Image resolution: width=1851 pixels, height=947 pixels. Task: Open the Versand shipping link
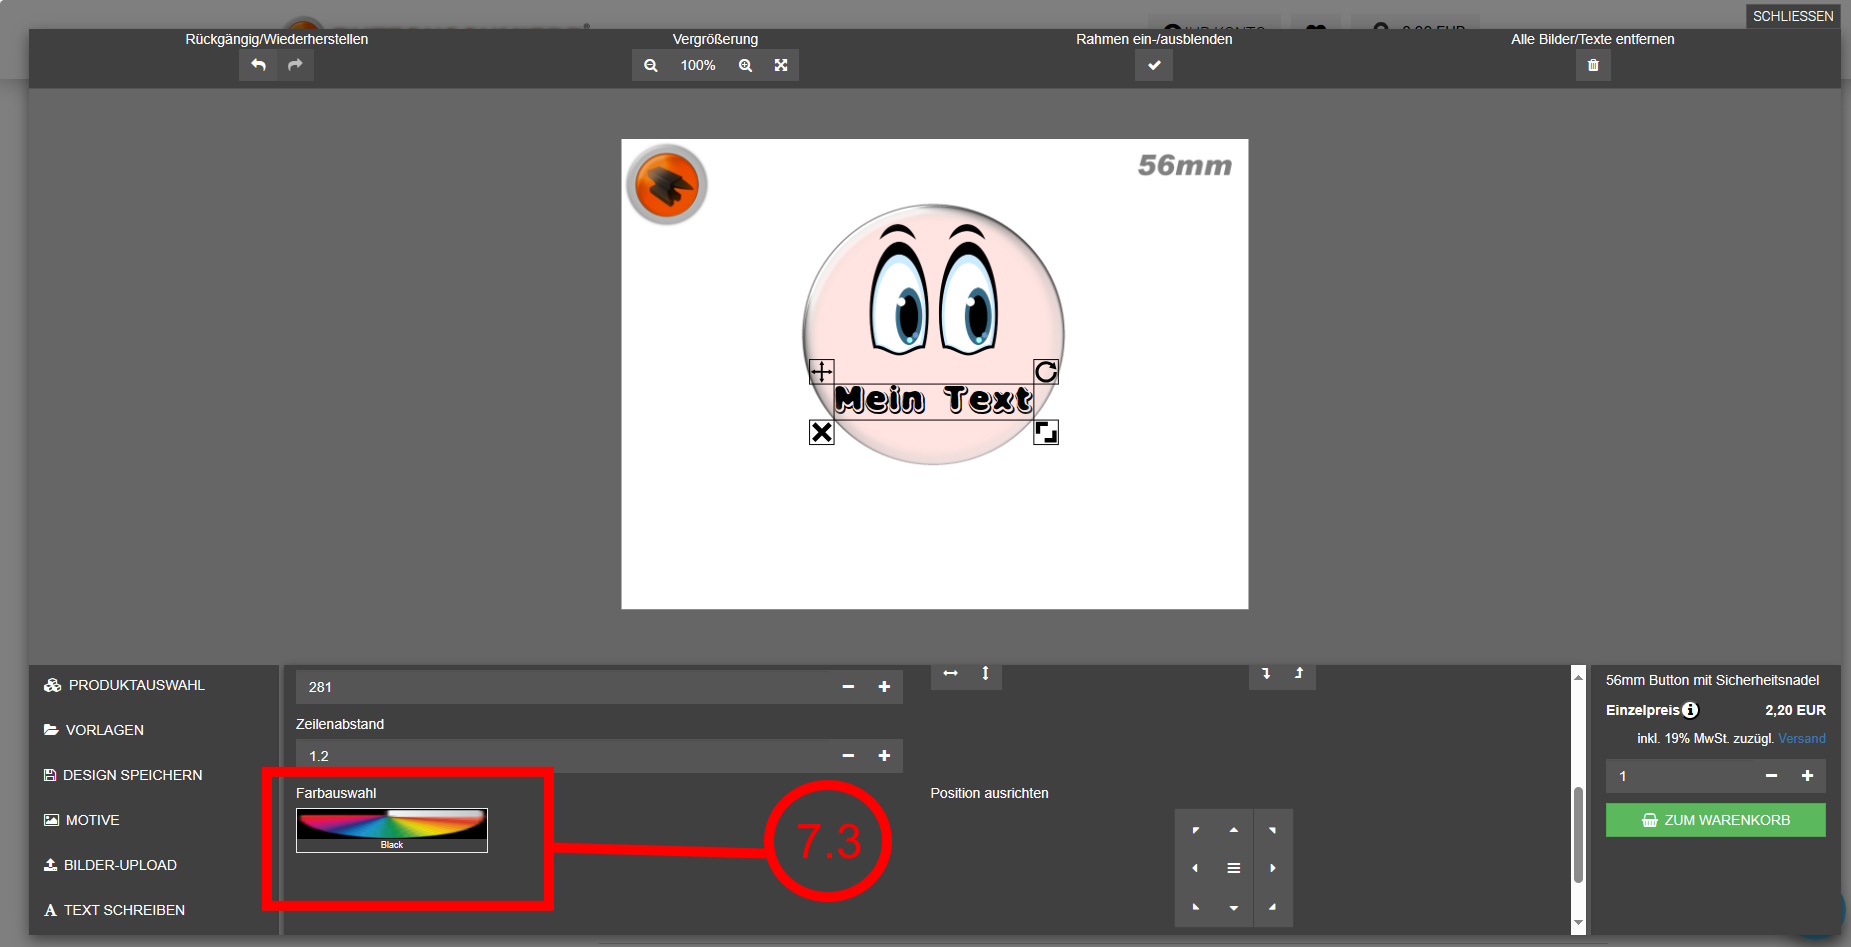pos(1802,738)
